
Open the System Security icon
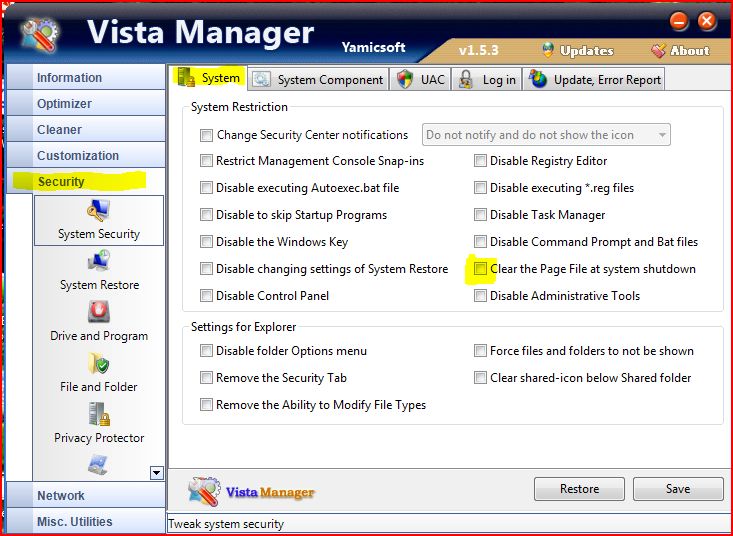click(98, 212)
